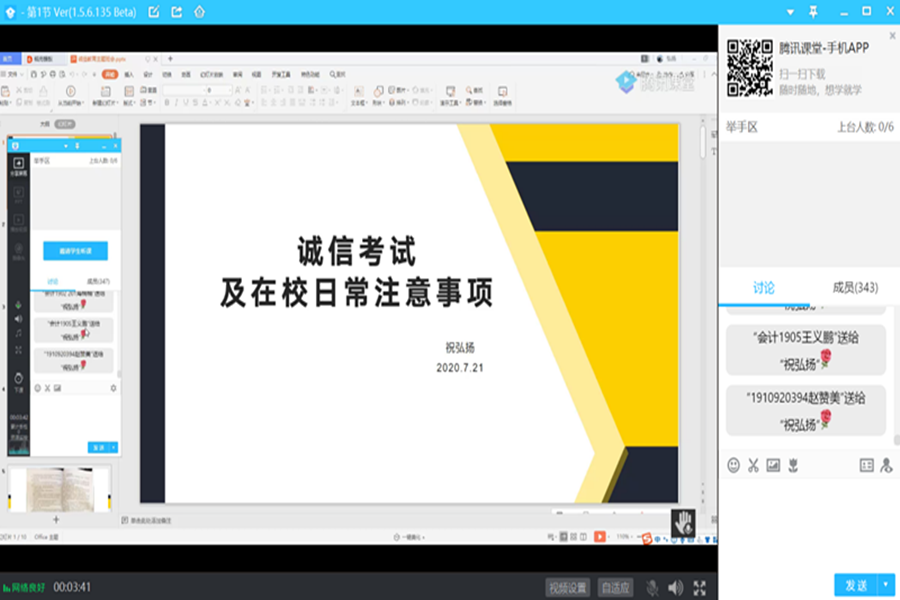Image resolution: width=900 pixels, height=600 pixels.
Task: Toggle the speaker volume icon
Action: [676, 587]
